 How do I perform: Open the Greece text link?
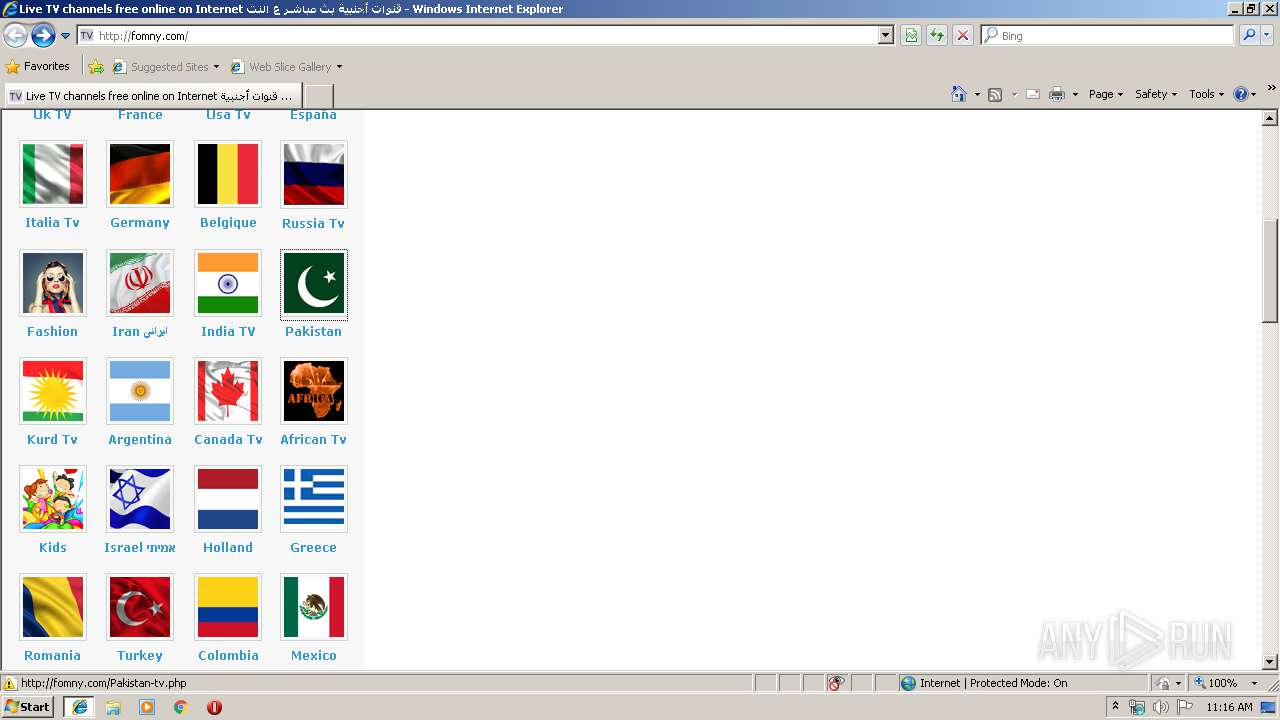pyautogui.click(x=313, y=547)
